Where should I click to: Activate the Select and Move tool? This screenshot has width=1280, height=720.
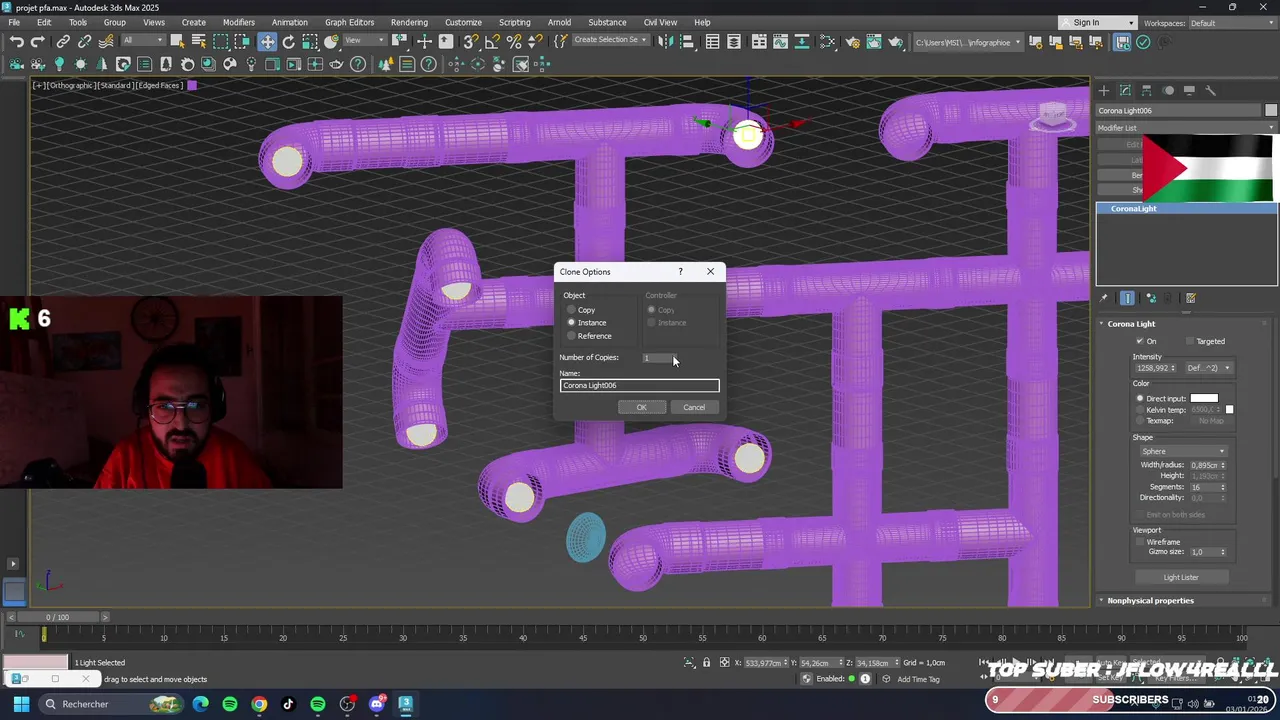coord(267,42)
